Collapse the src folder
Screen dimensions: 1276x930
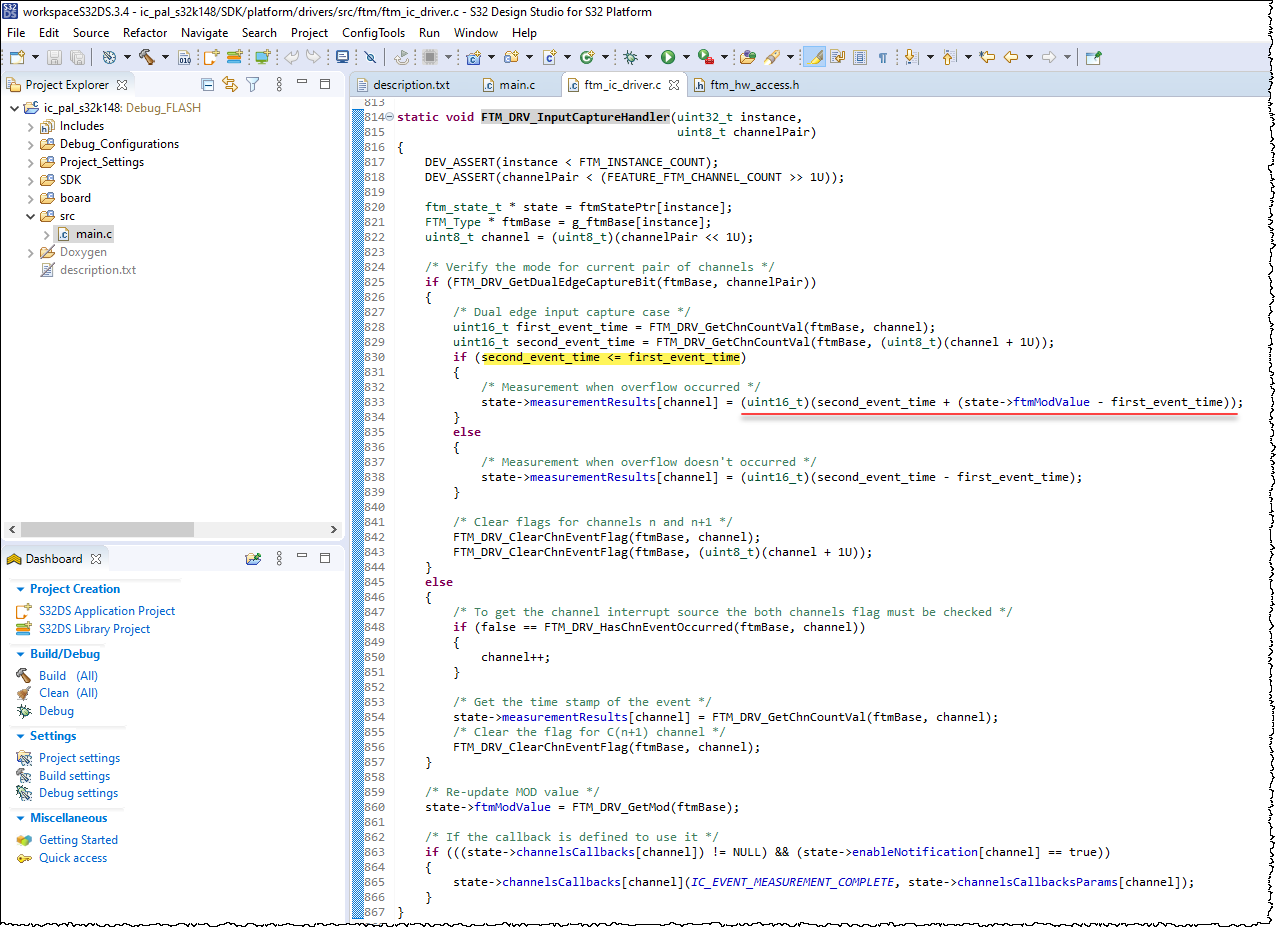click(30, 216)
